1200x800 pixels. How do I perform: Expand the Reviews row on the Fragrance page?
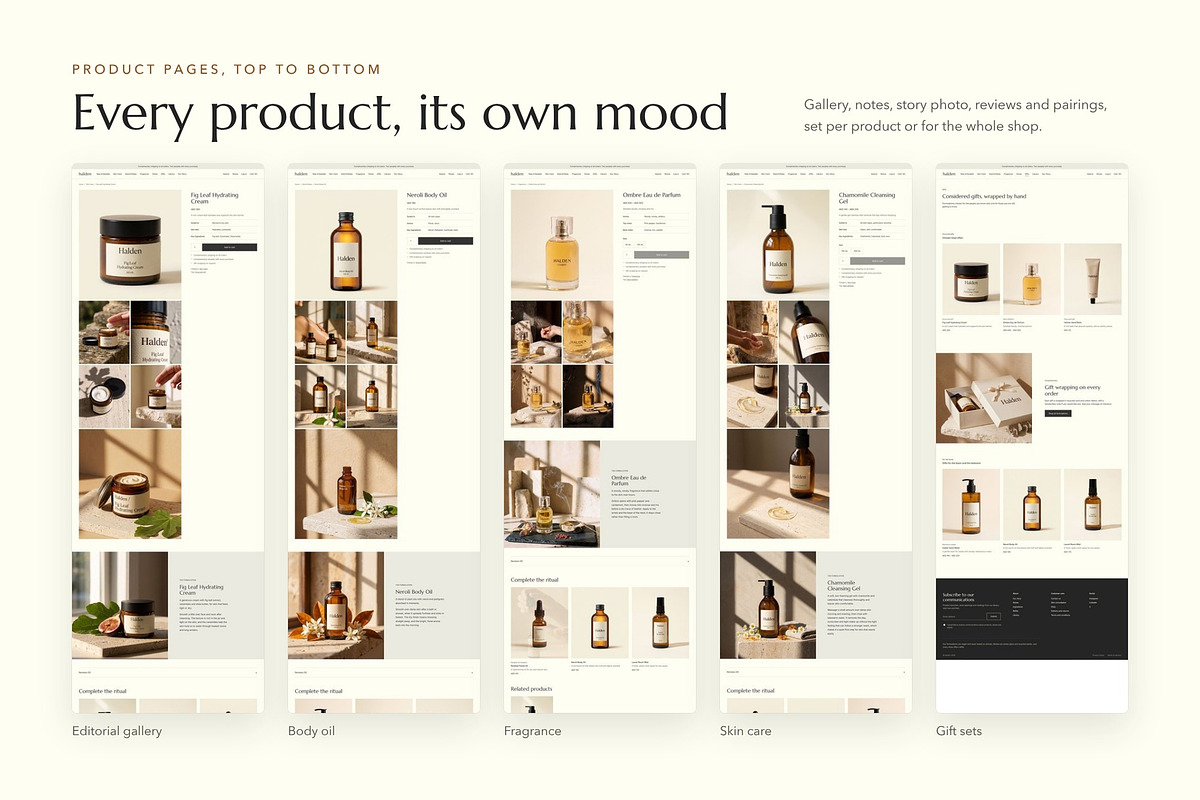point(600,561)
